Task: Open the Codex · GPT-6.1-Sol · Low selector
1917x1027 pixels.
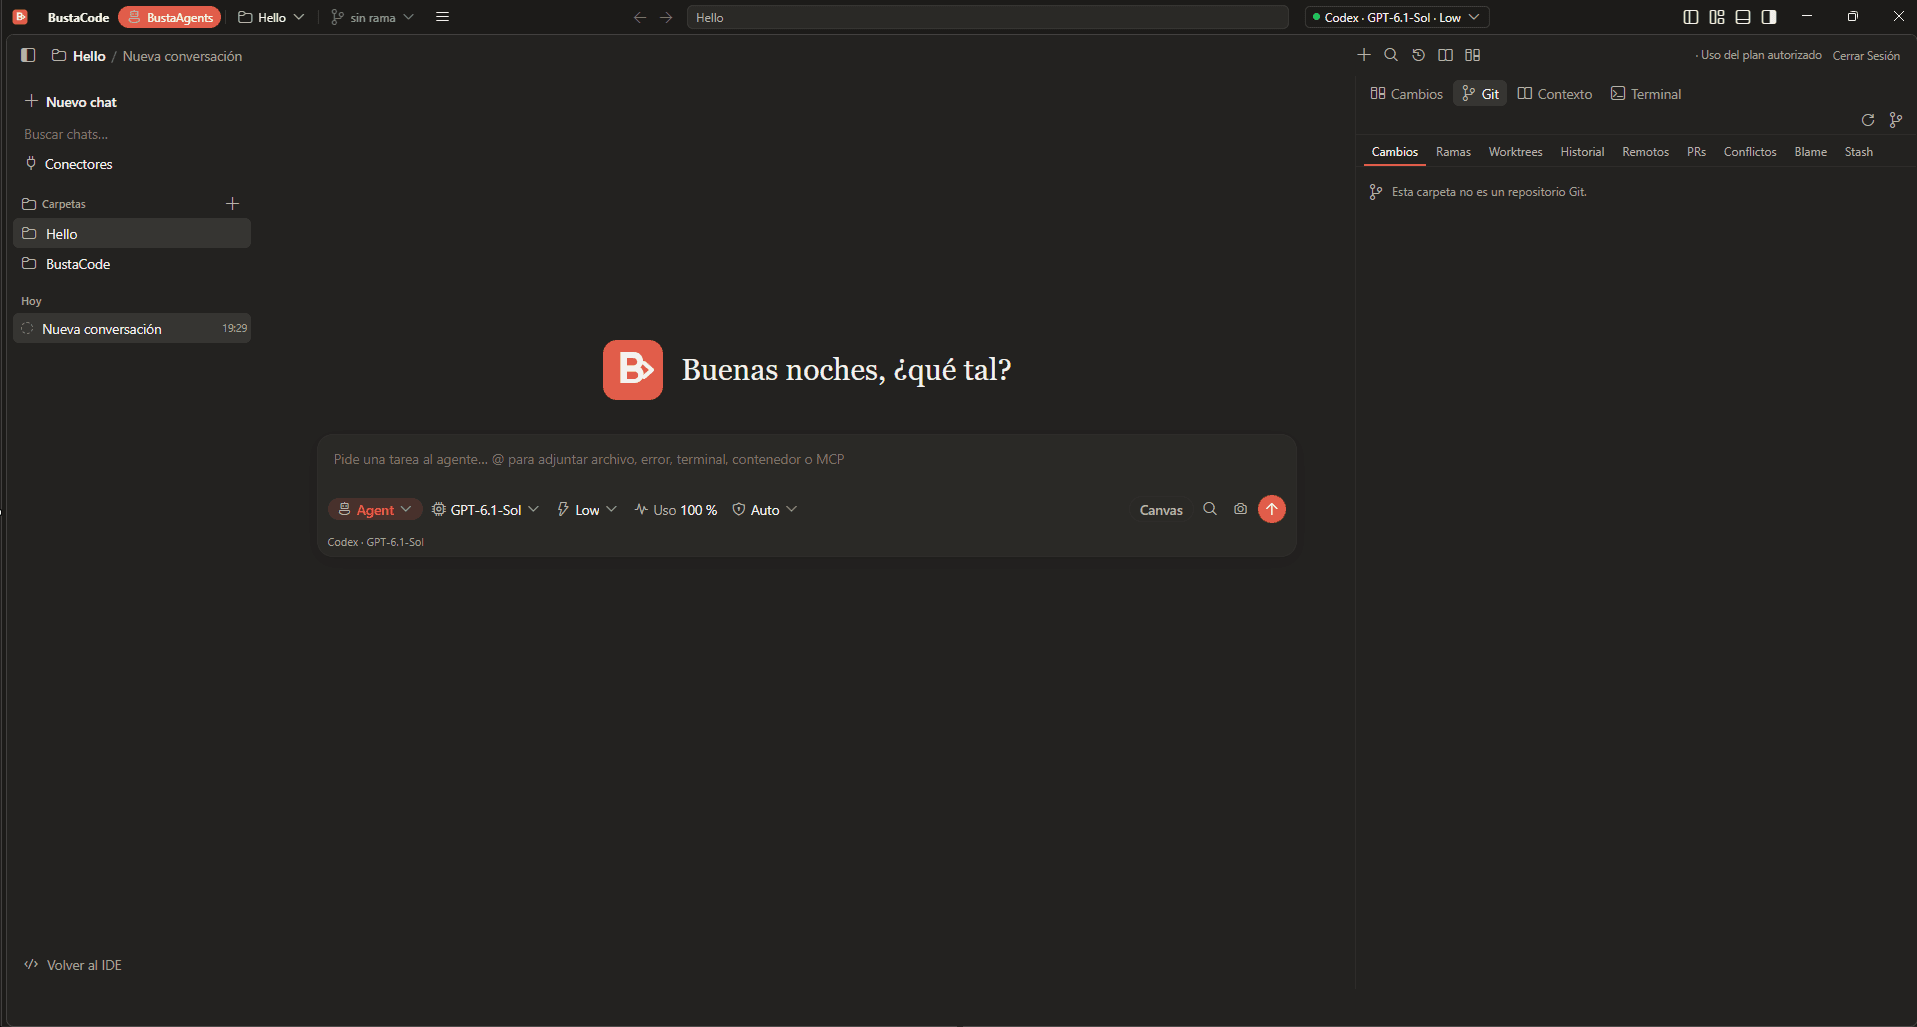Action: 1397,17
